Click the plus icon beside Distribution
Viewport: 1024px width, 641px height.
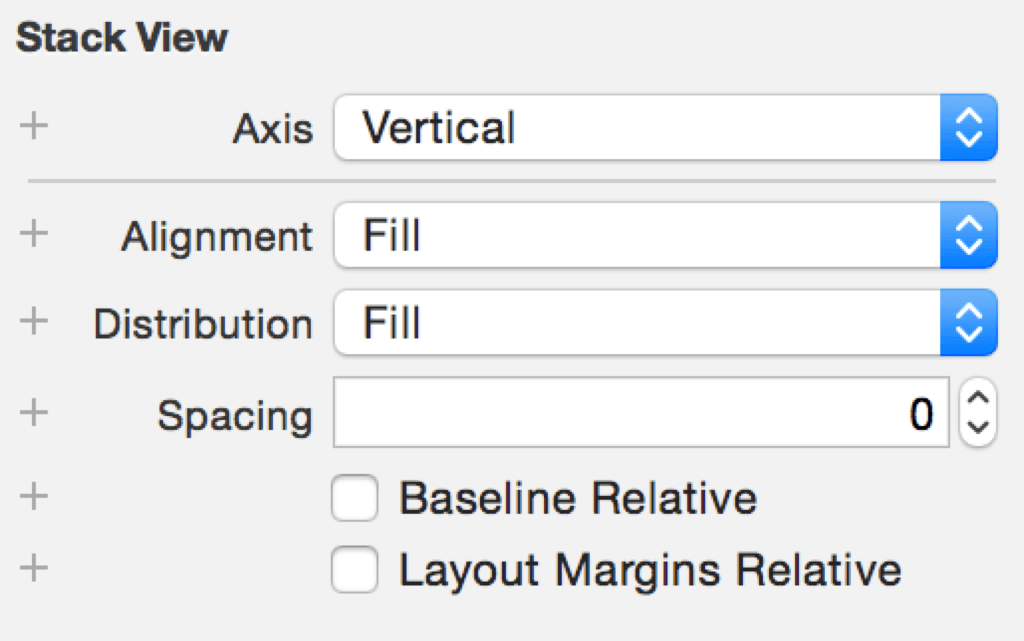(x=35, y=322)
